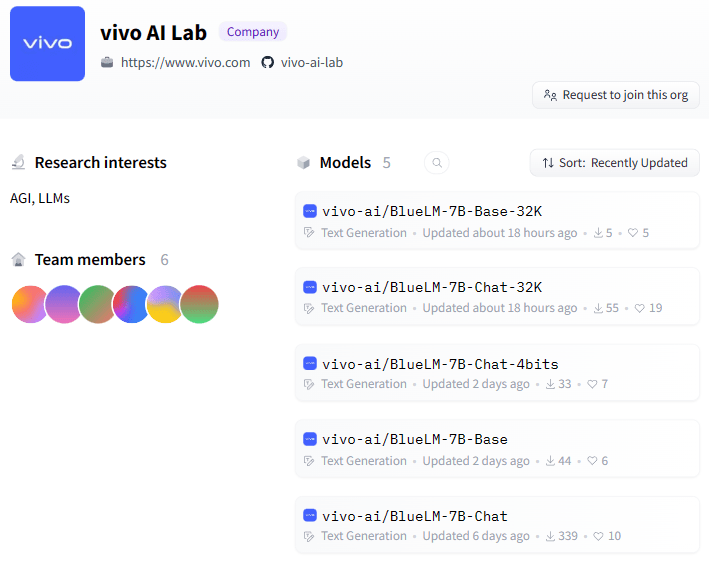The width and height of the screenshot is (709, 581).
Task: Click the heart icon on BlueLM-7B-Chat-32K
Action: pyautogui.click(x=639, y=308)
